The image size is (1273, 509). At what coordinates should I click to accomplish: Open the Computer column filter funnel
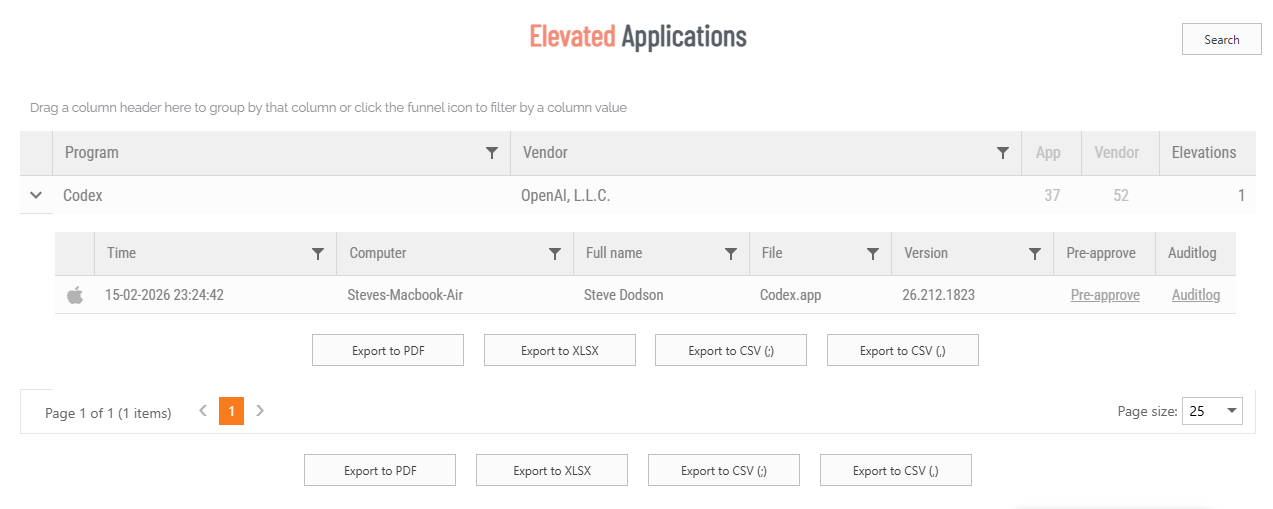555,254
